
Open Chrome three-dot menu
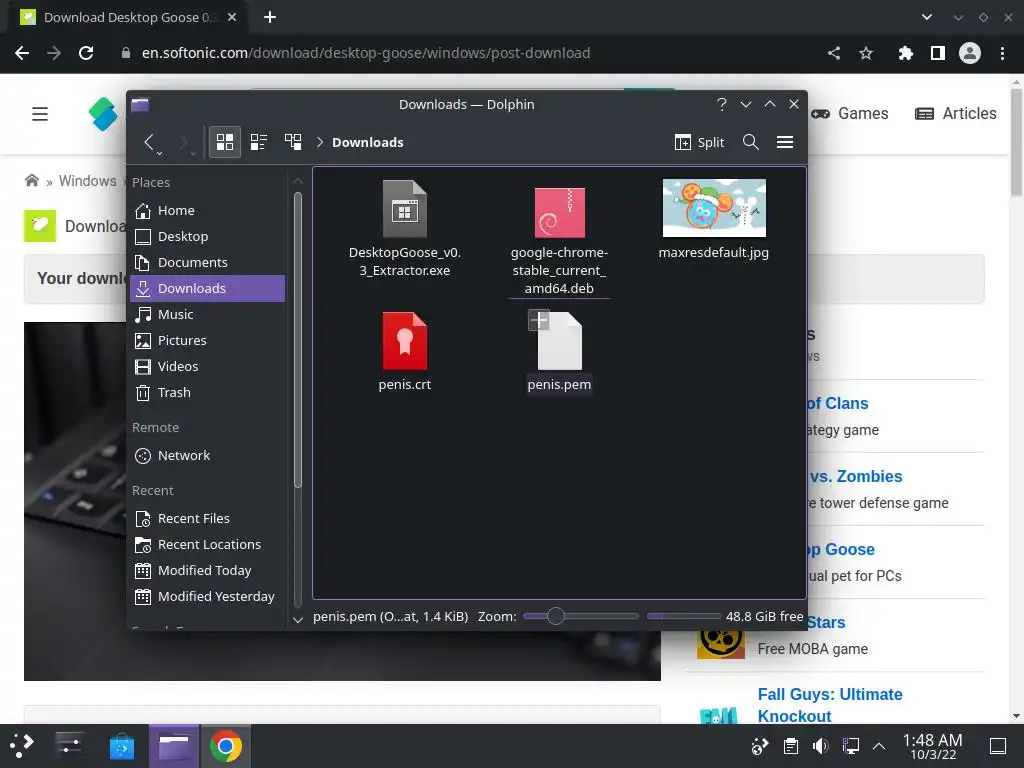click(1002, 53)
